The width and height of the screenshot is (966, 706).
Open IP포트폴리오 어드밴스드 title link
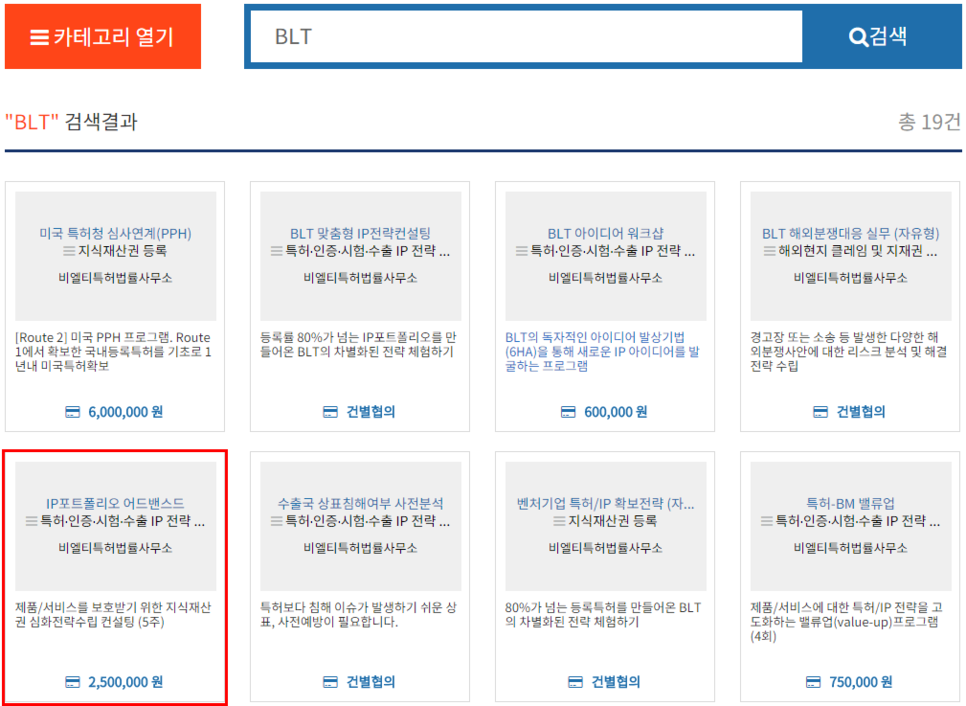point(115,503)
